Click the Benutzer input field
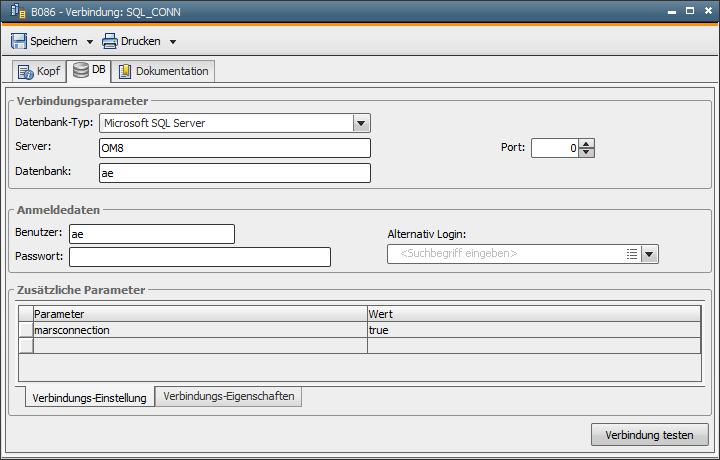This screenshot has height=460, width=720. point(151,234)
